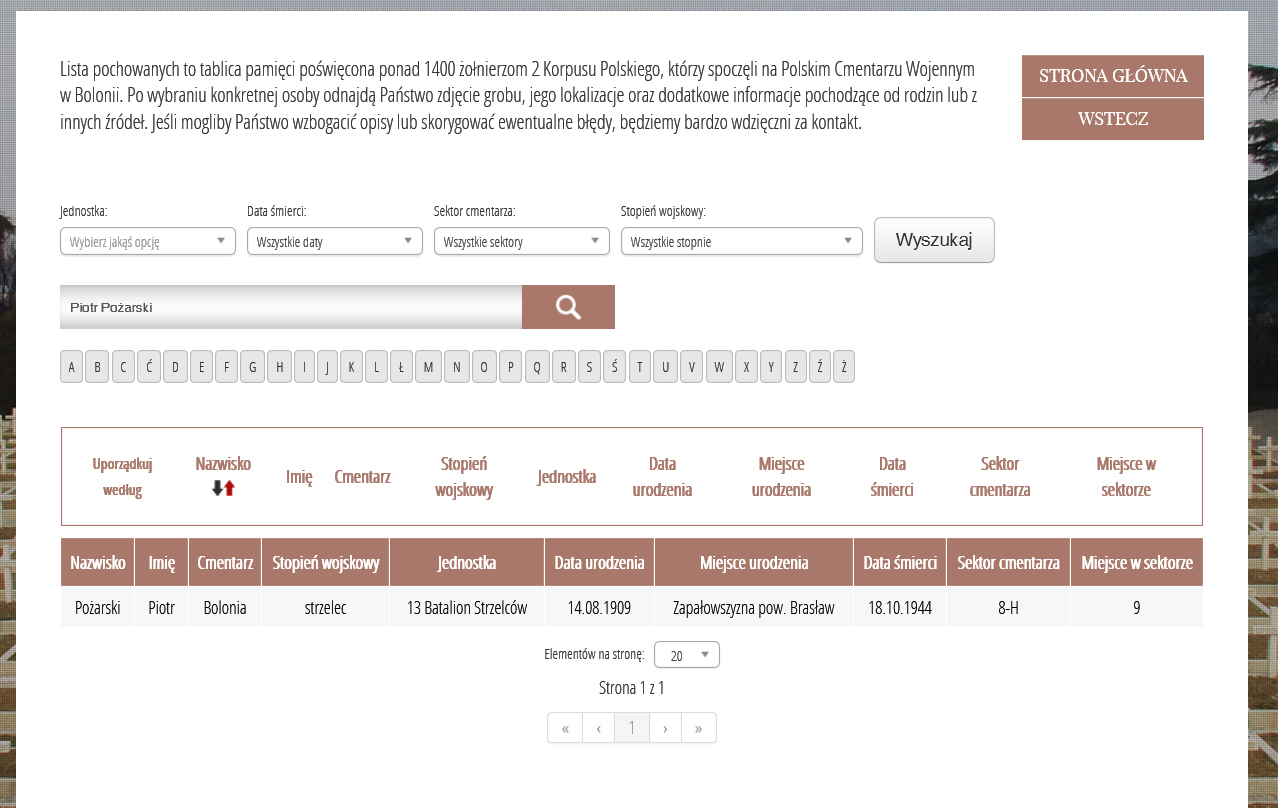The image size is (1278, 808).
Task: Open the Jednostka dropdown
Action: (148, 241)
